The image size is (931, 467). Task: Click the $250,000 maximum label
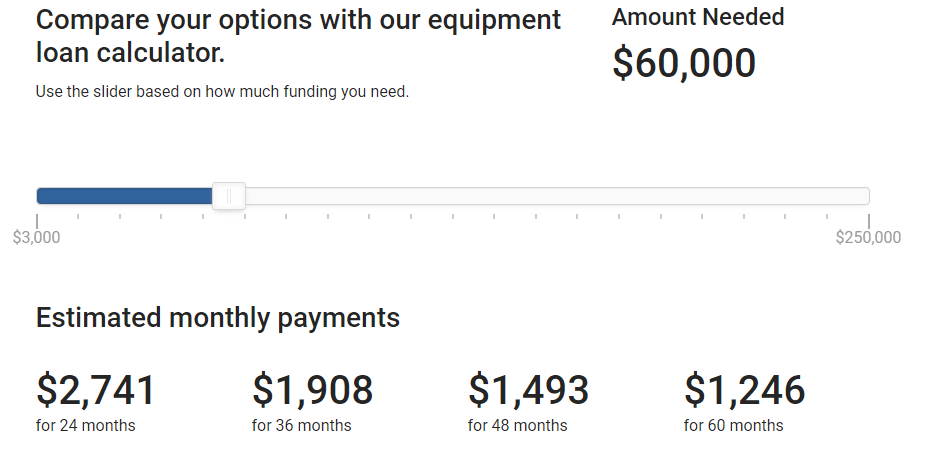(868, 238)
